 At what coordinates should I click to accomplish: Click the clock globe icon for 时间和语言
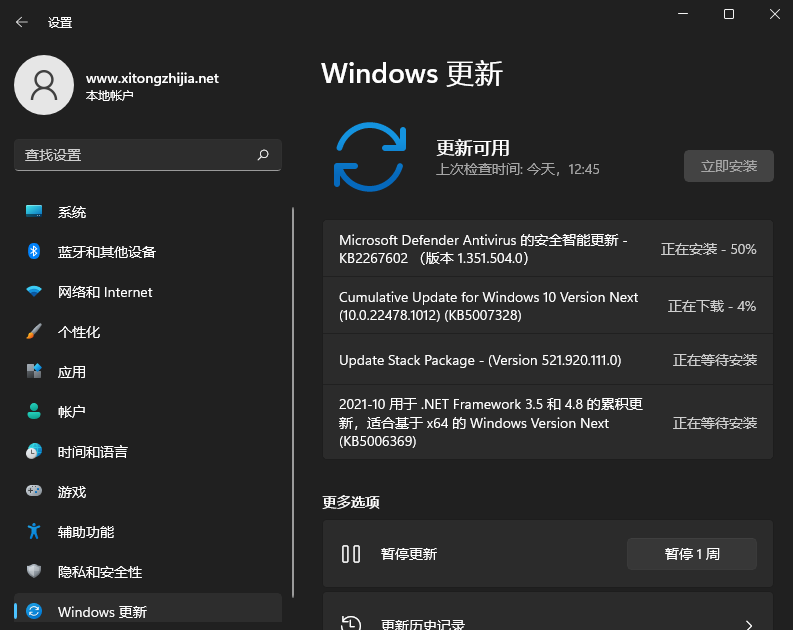coord(34,451)
